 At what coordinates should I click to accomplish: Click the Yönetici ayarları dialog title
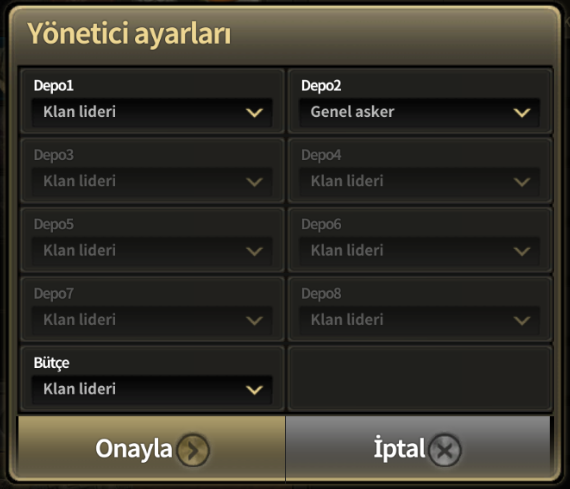(x=129, y=35)
